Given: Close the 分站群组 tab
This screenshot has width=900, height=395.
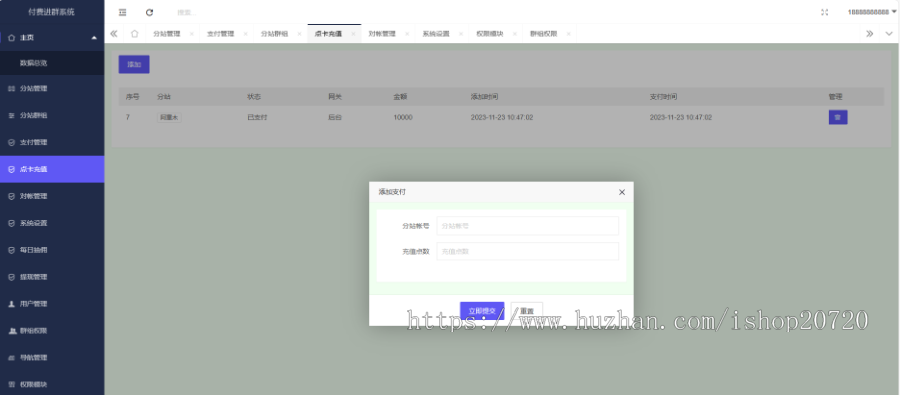Looking at the screenshot, I should pos(299,34).
